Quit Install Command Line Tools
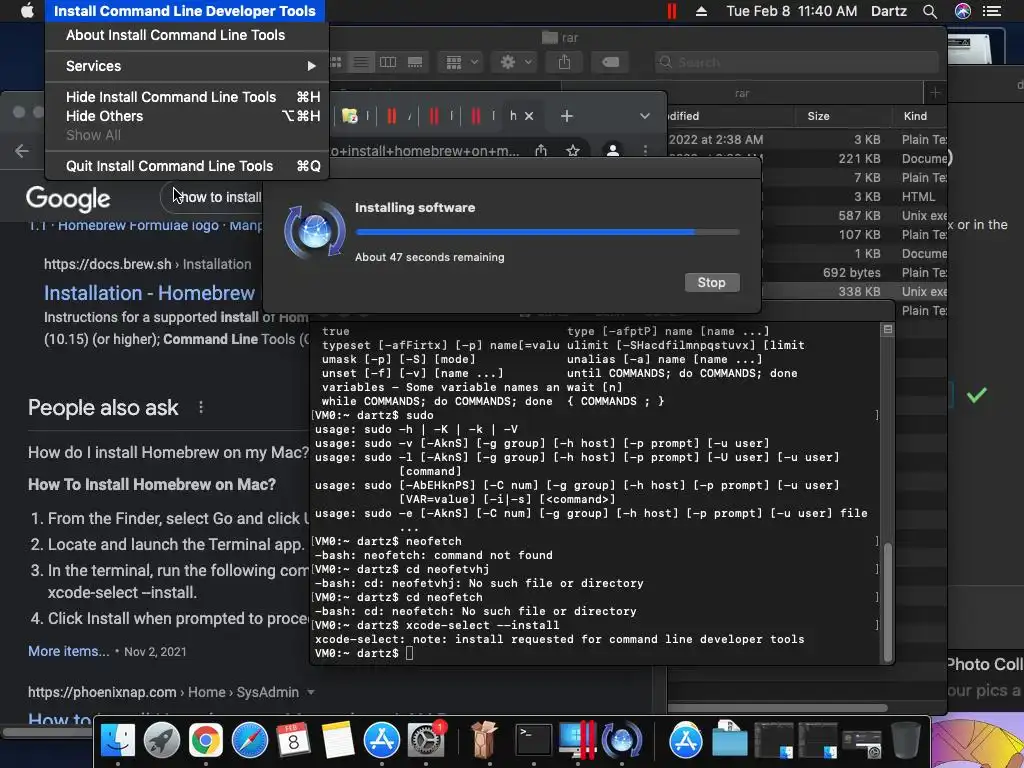 pos(187,166)
